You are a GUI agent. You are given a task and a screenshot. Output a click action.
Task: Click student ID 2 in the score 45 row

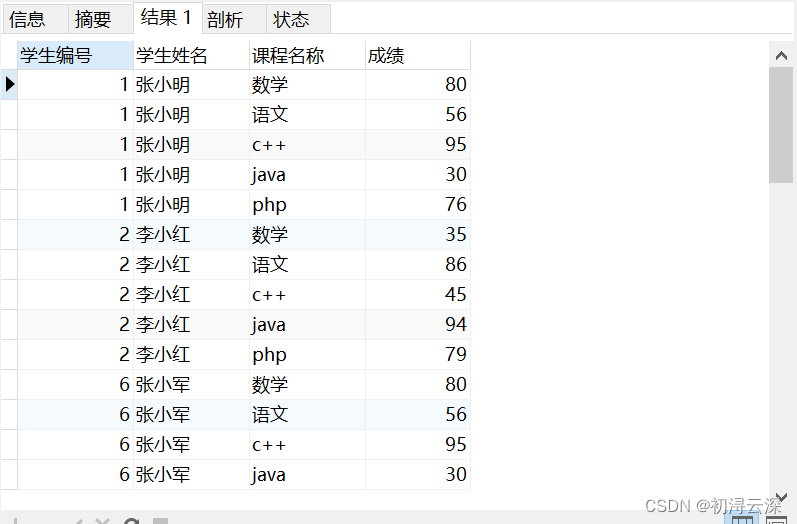tap(75, 294)
